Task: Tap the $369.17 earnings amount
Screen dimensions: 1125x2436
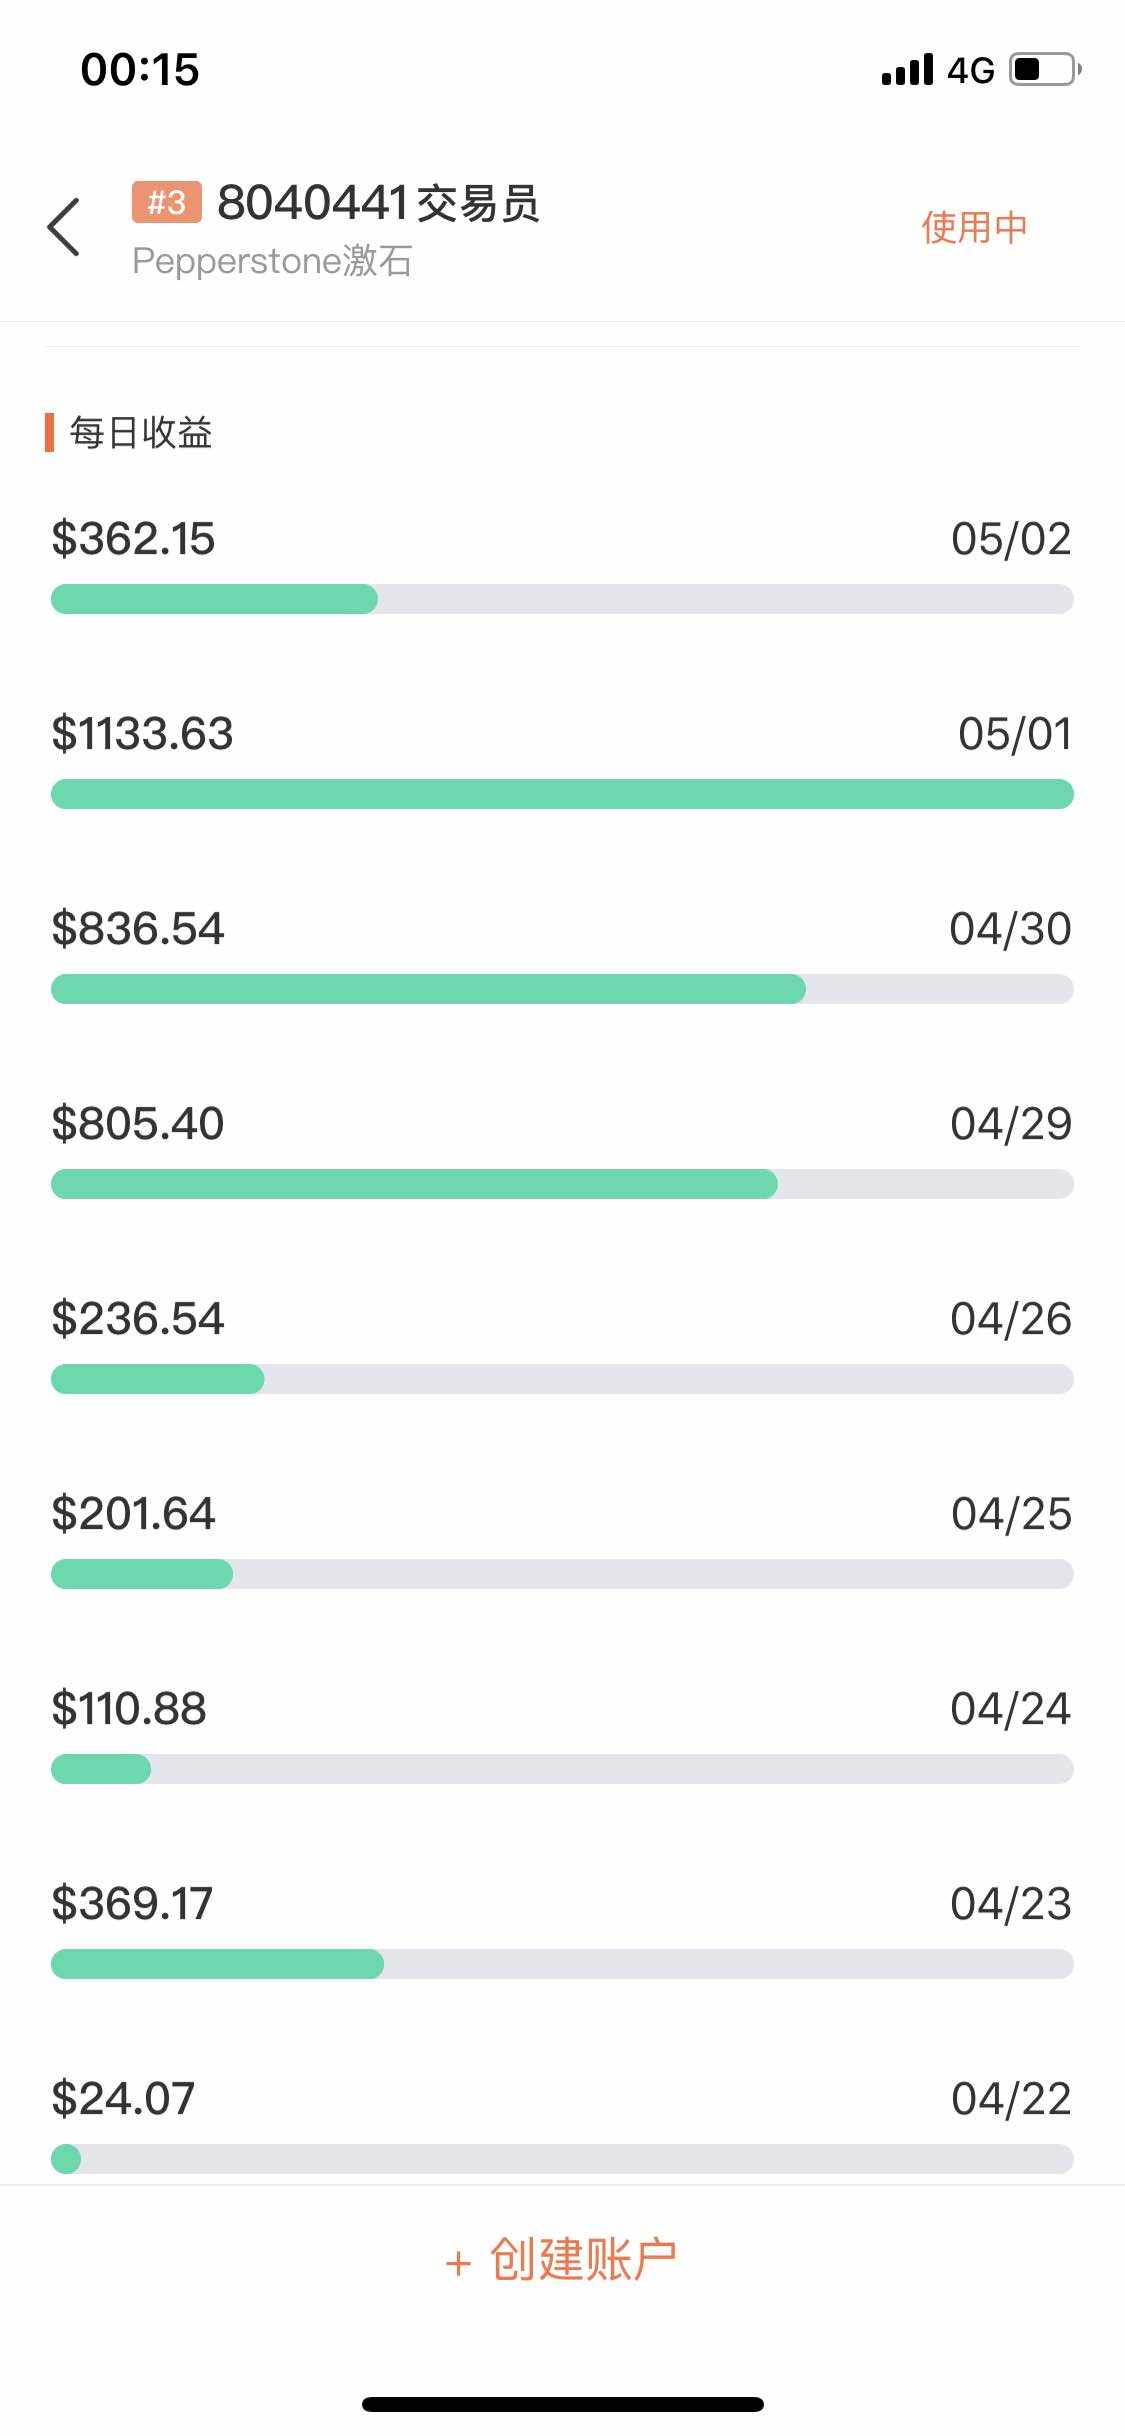Action: (x=132, y=1903)
